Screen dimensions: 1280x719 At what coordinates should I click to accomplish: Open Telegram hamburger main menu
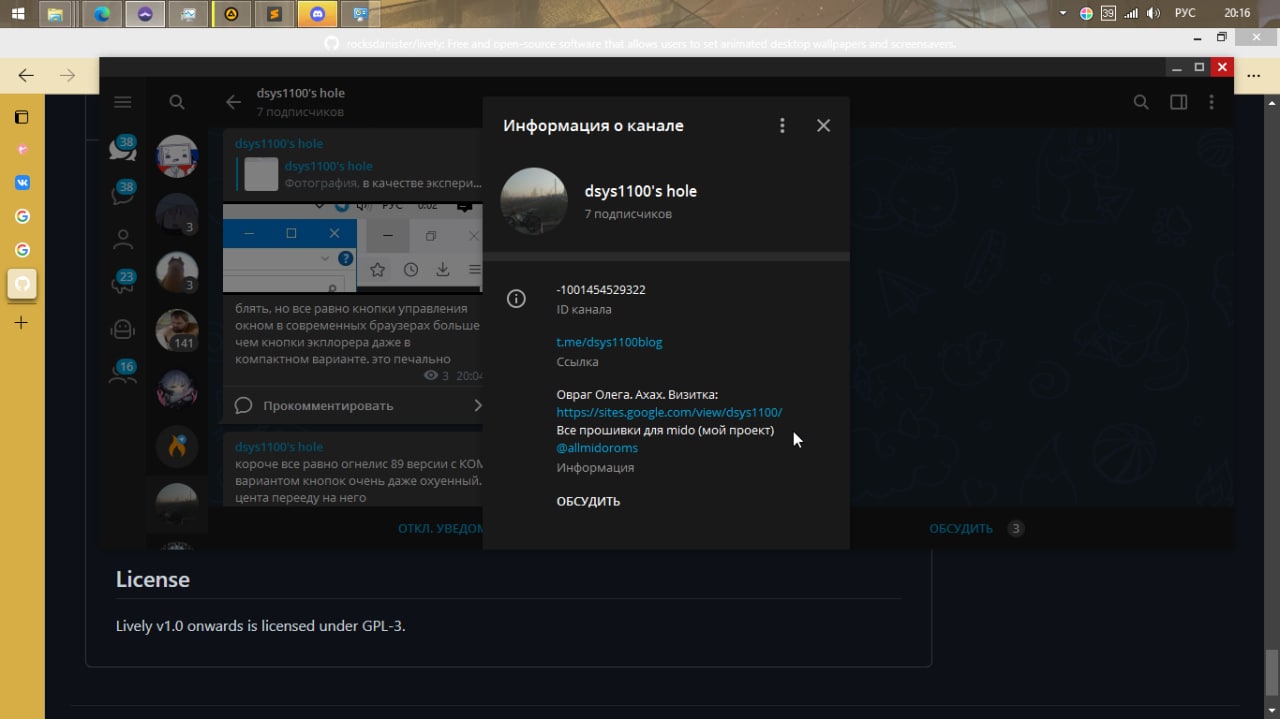pos(123,102)
